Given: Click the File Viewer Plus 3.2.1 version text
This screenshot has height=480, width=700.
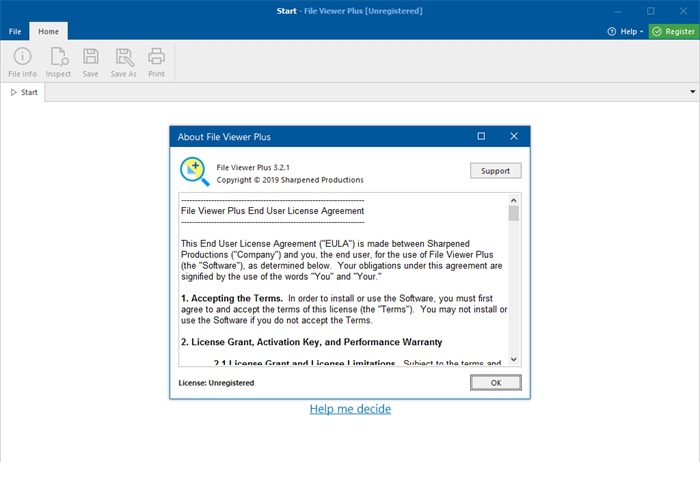Looking at the screenshot, I should 253,167.
